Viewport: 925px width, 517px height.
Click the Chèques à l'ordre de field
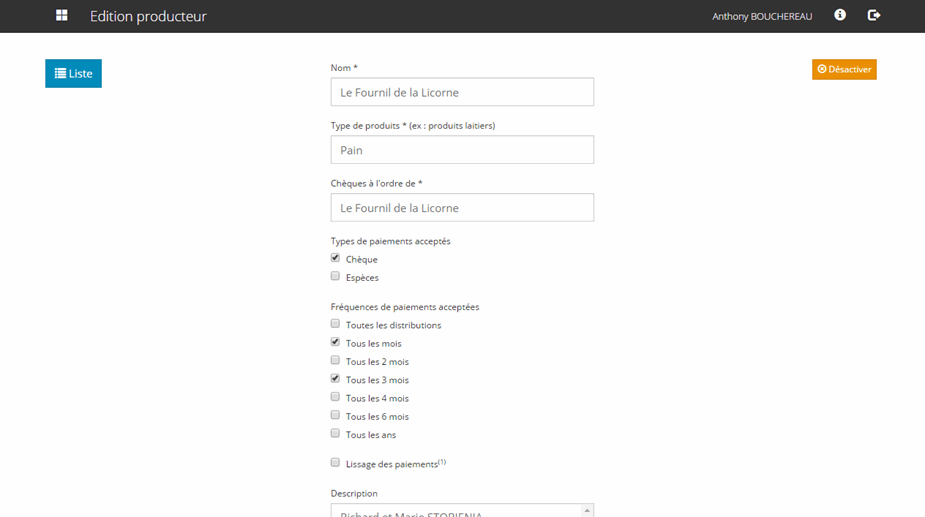click(x=462, y=208)
